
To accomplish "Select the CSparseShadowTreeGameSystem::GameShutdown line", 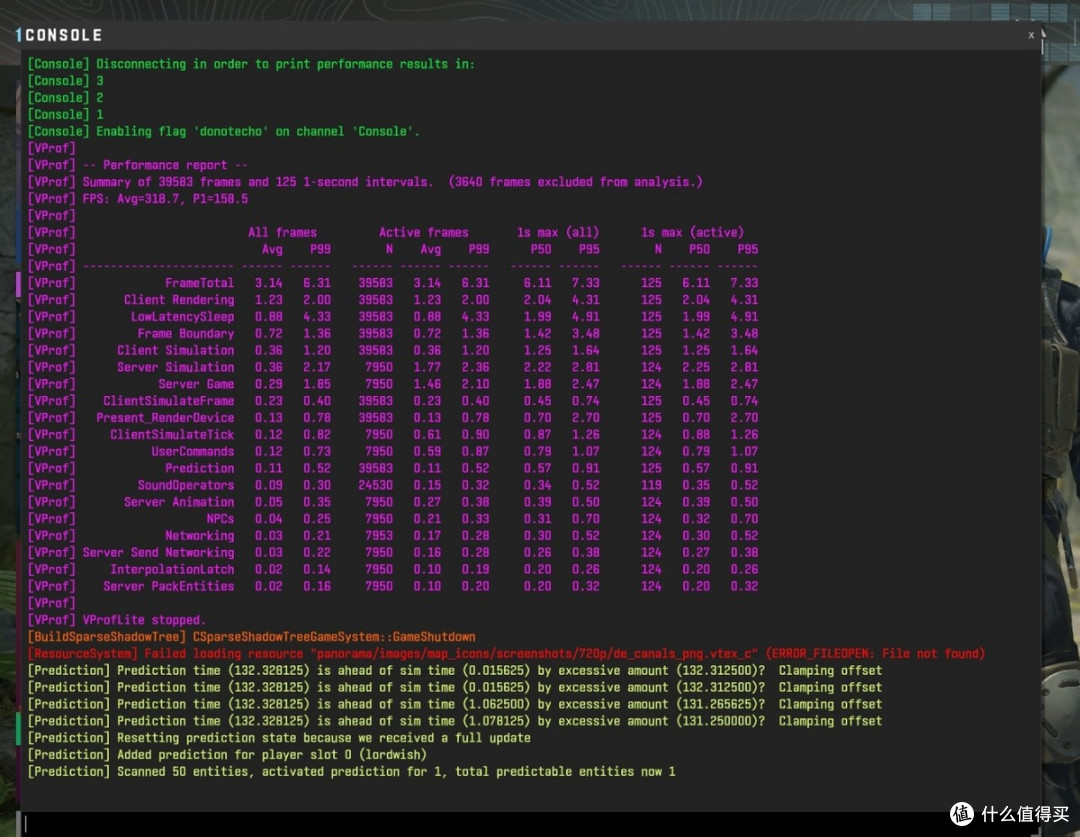I will pos(251,637).
